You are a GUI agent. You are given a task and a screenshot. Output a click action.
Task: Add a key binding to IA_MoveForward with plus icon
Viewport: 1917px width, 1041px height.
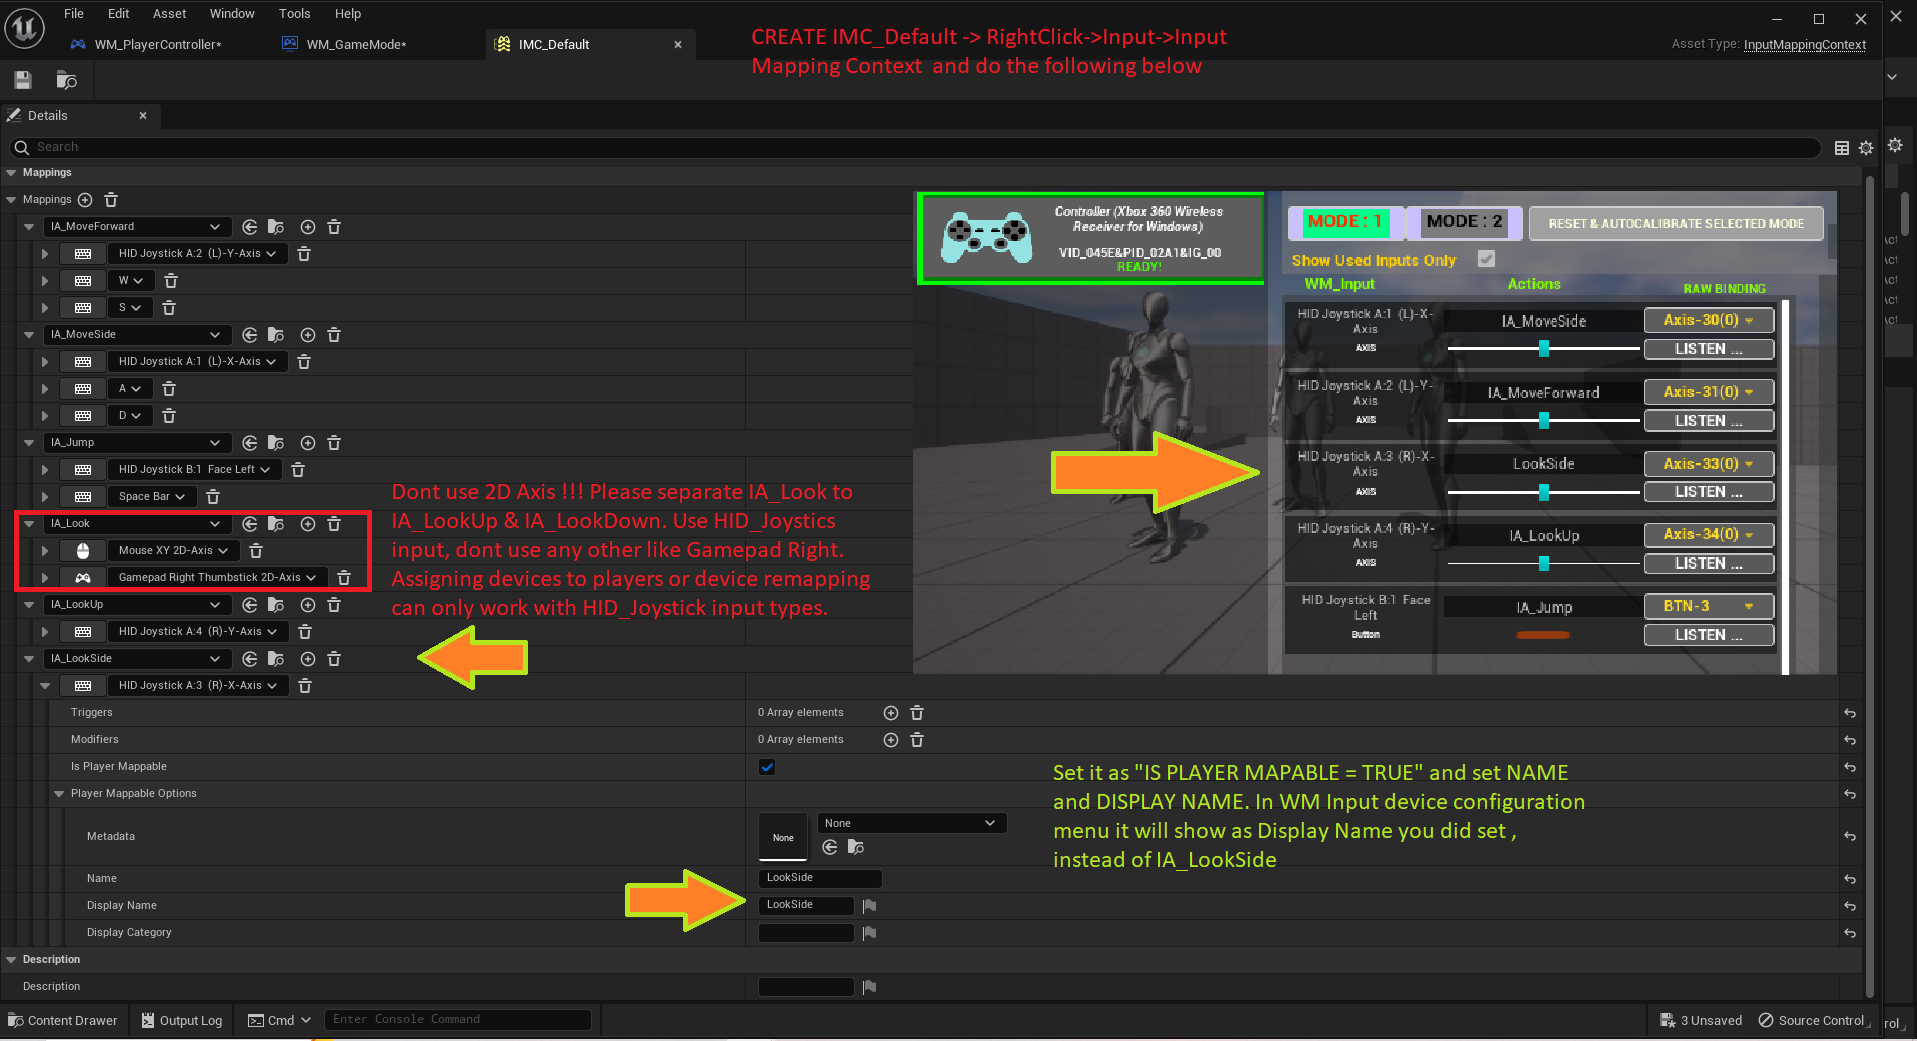point(308,227)
